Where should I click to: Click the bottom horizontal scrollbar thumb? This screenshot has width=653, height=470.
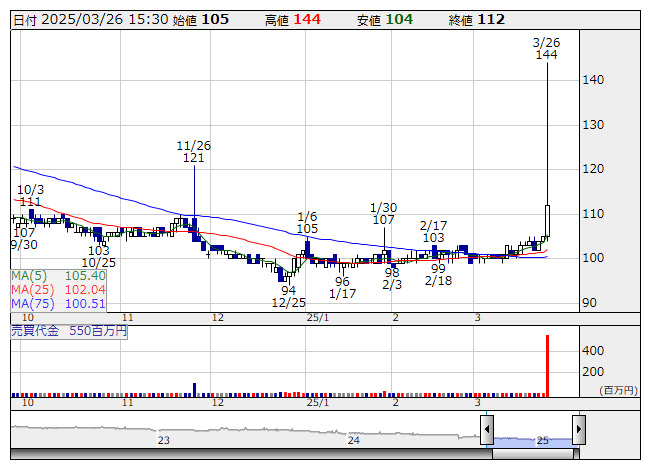[x=535, y=454]
